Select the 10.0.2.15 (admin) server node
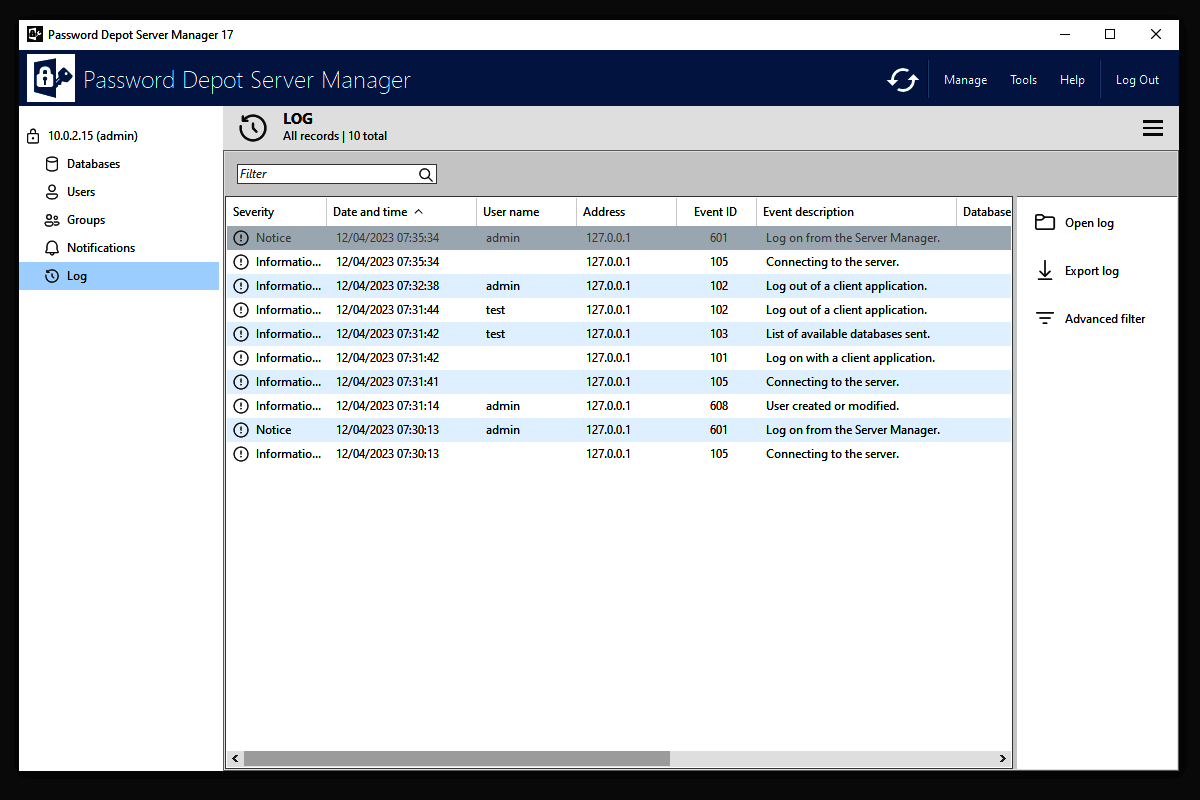1200x800 pixels. (x=92, y=136)
